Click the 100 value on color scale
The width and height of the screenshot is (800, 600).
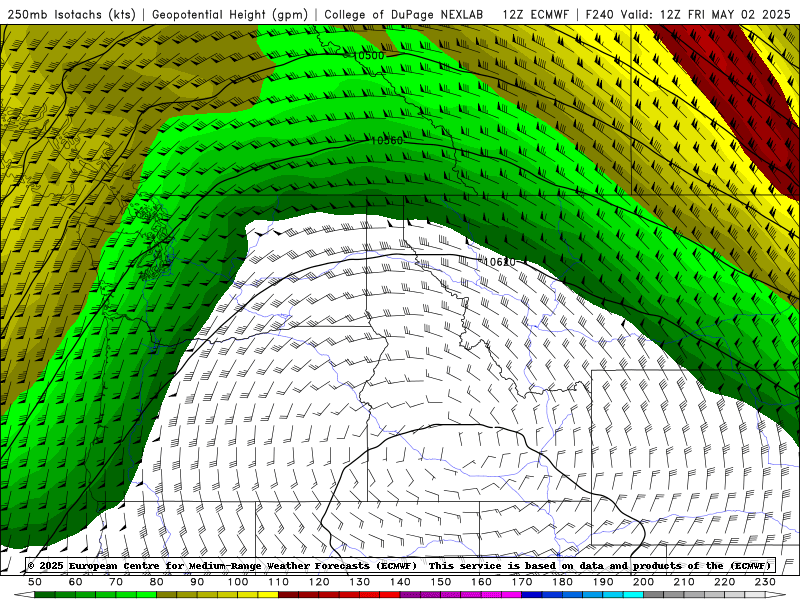(x=238, y=582)
